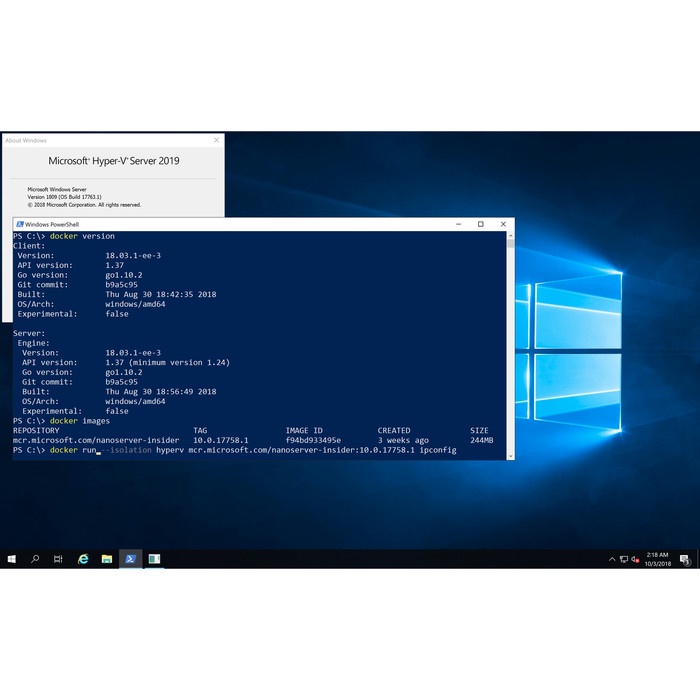Click PowerShell title bar icon

(x=20, y=224)
